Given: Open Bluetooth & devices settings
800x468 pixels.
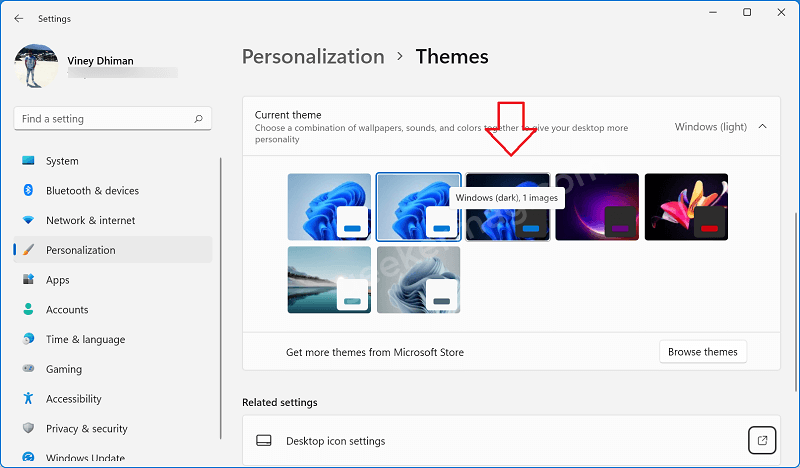Looking at the screenshot, I should (x=113, y=190).
